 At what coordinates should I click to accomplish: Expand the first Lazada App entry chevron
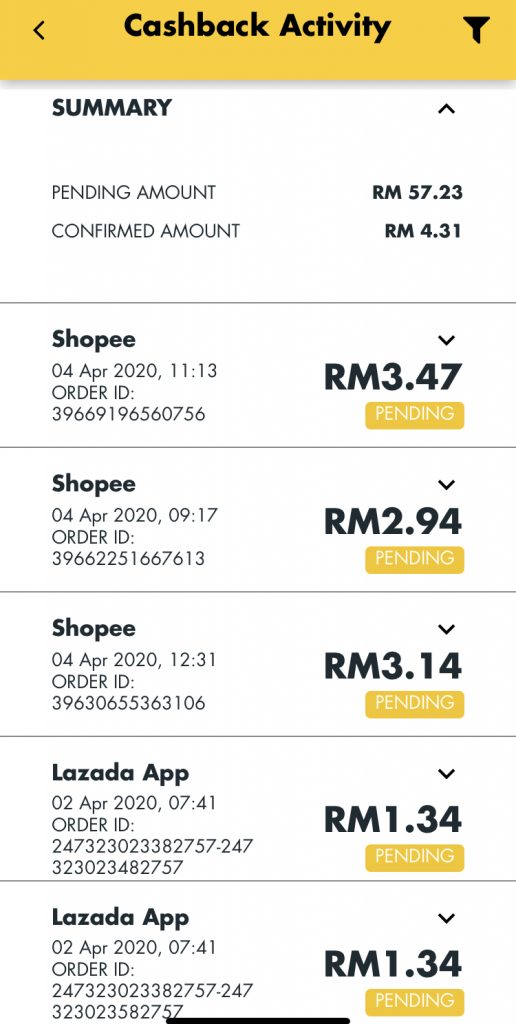(446, 774)
